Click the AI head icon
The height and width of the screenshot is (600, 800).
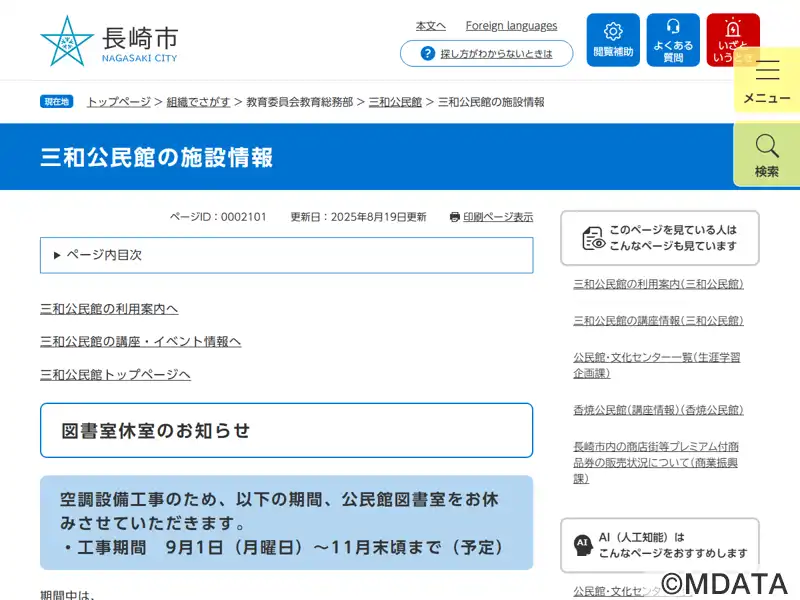point(583,545)
